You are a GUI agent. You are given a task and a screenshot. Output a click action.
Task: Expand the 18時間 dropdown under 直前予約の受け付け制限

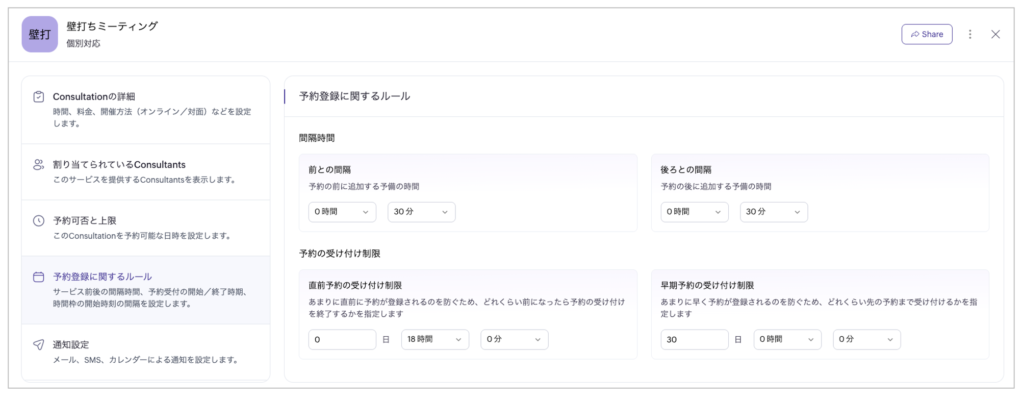coord(435,340)
